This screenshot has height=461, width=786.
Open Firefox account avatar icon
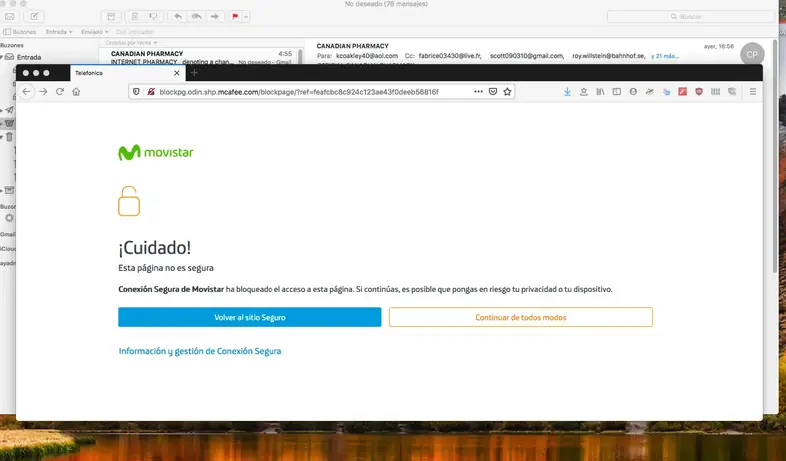tap(633, 92)
